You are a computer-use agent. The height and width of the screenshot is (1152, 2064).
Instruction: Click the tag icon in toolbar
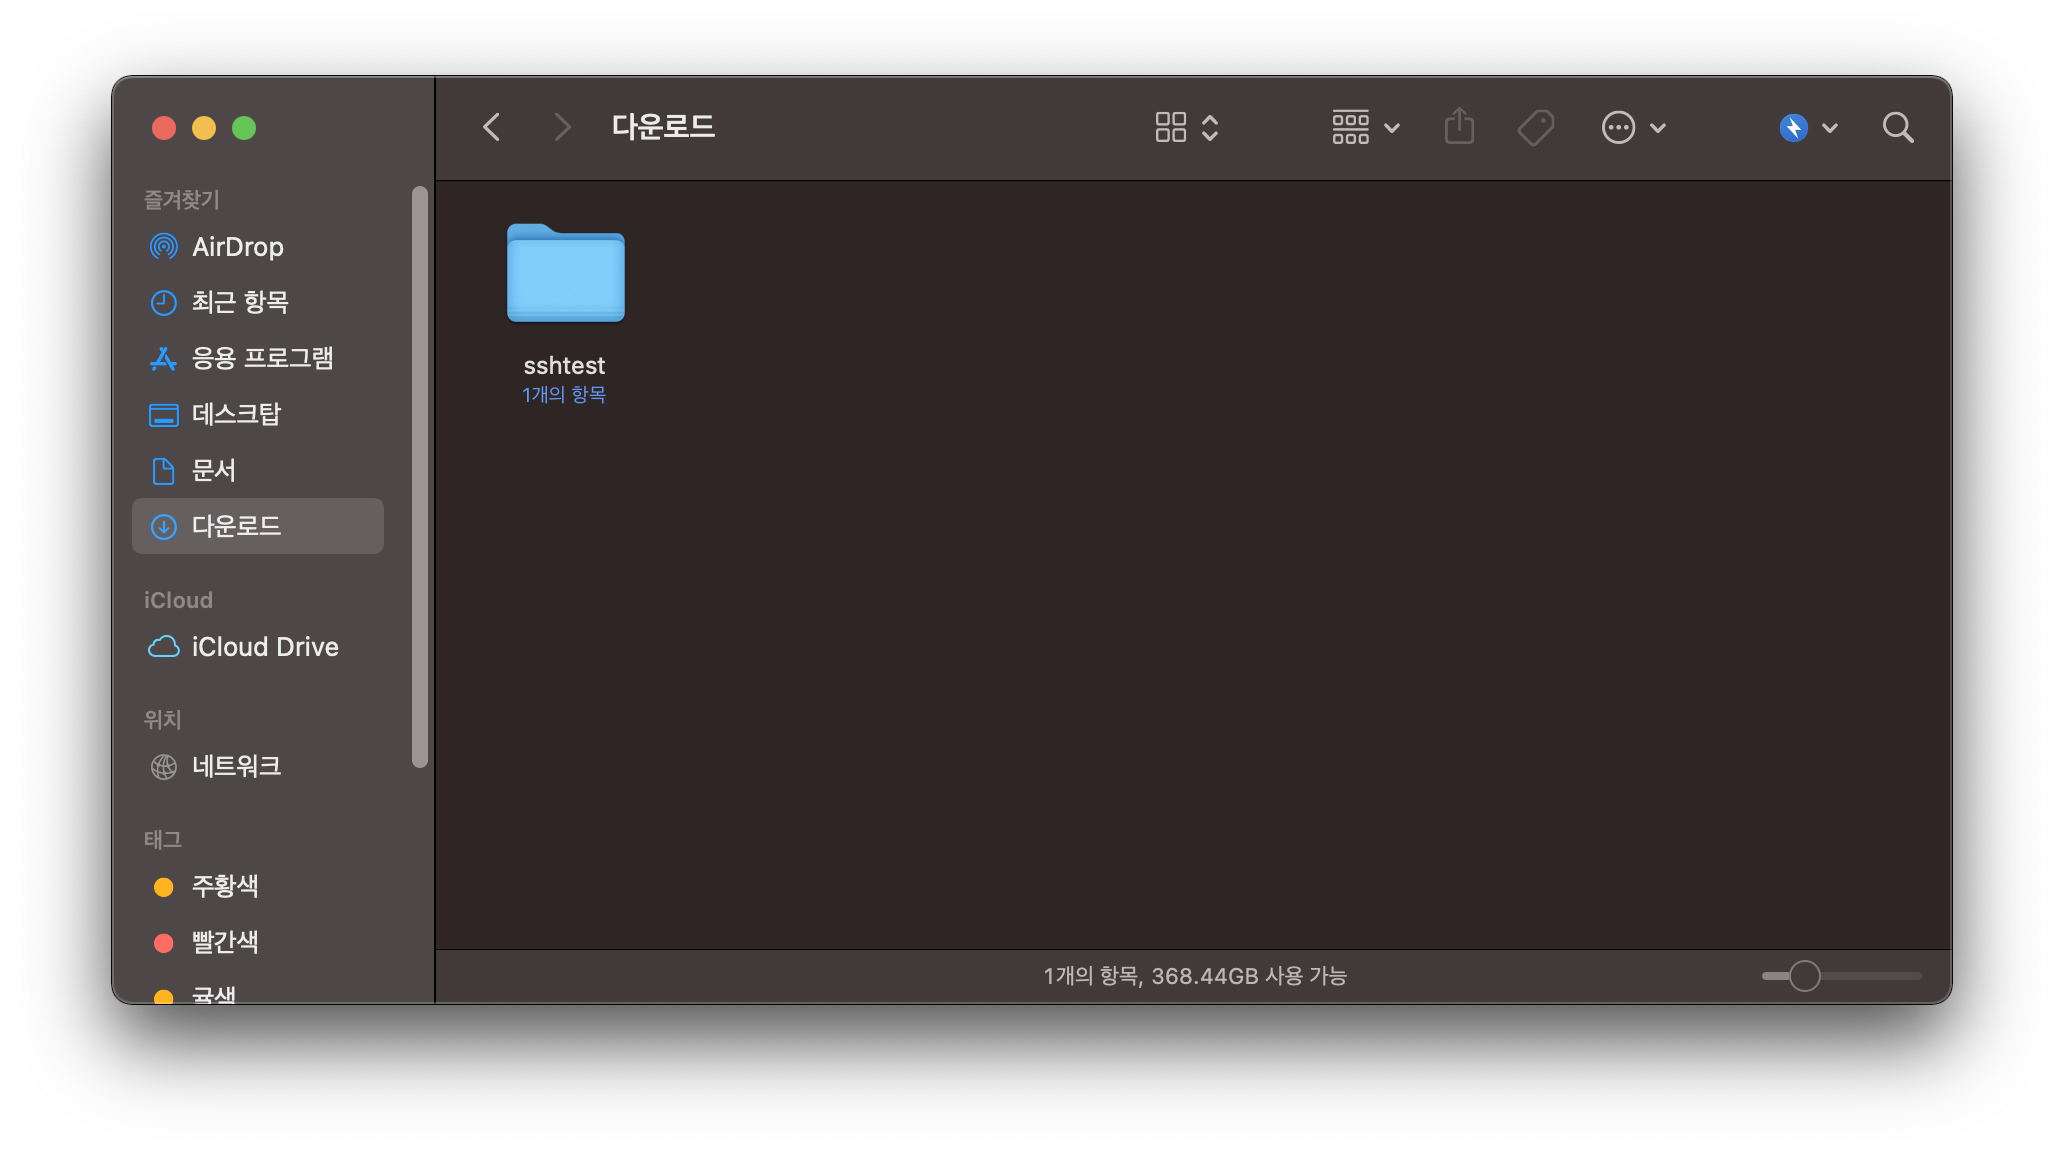(1535, 127)
